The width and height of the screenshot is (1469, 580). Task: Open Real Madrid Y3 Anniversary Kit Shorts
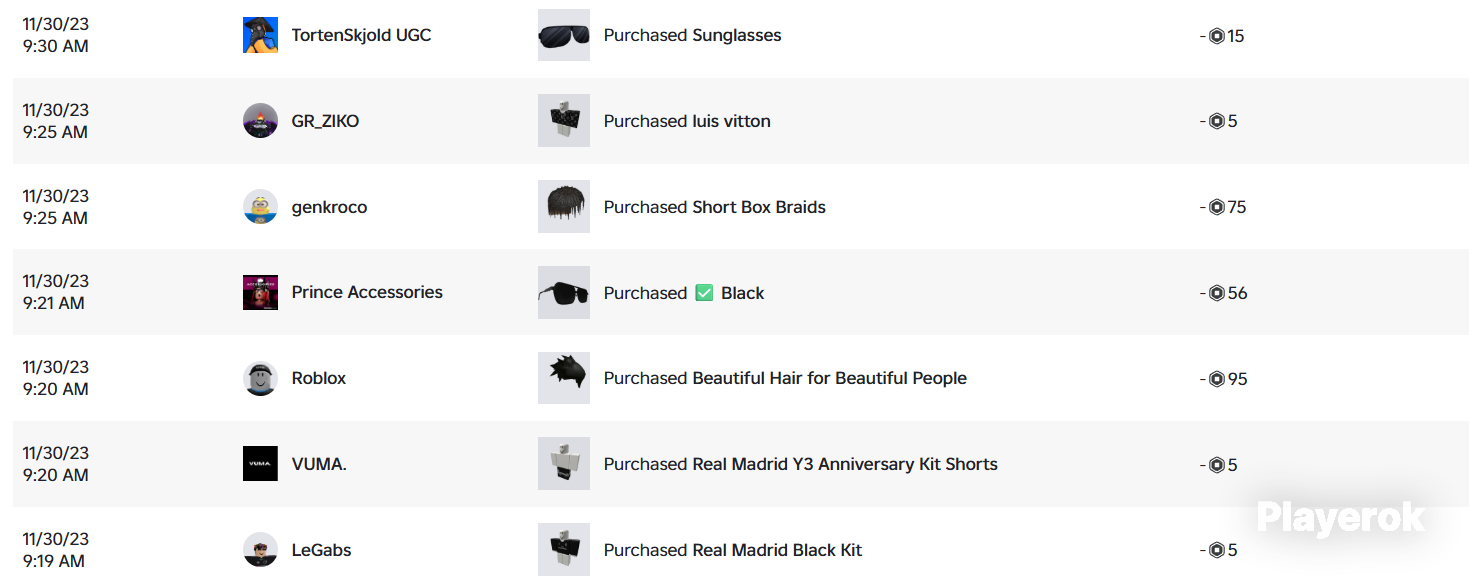(845, 464)
